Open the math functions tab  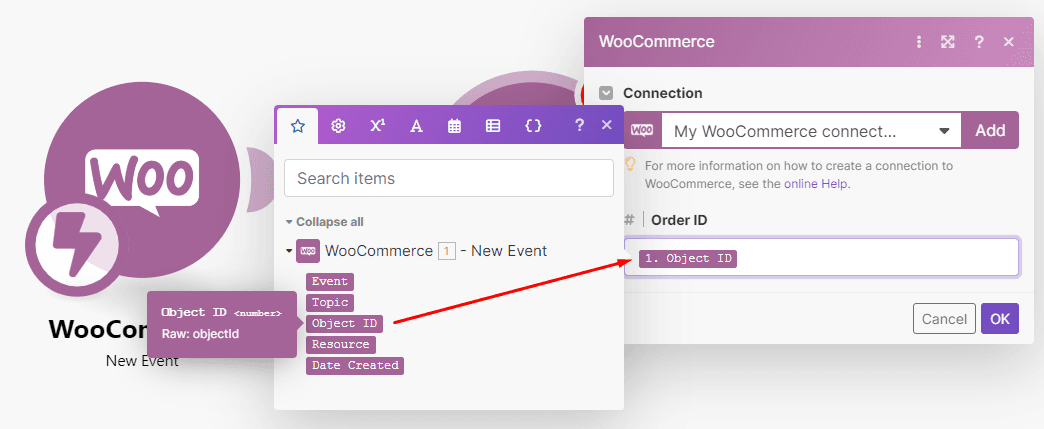pyautogui.click(x=377, y=126)
